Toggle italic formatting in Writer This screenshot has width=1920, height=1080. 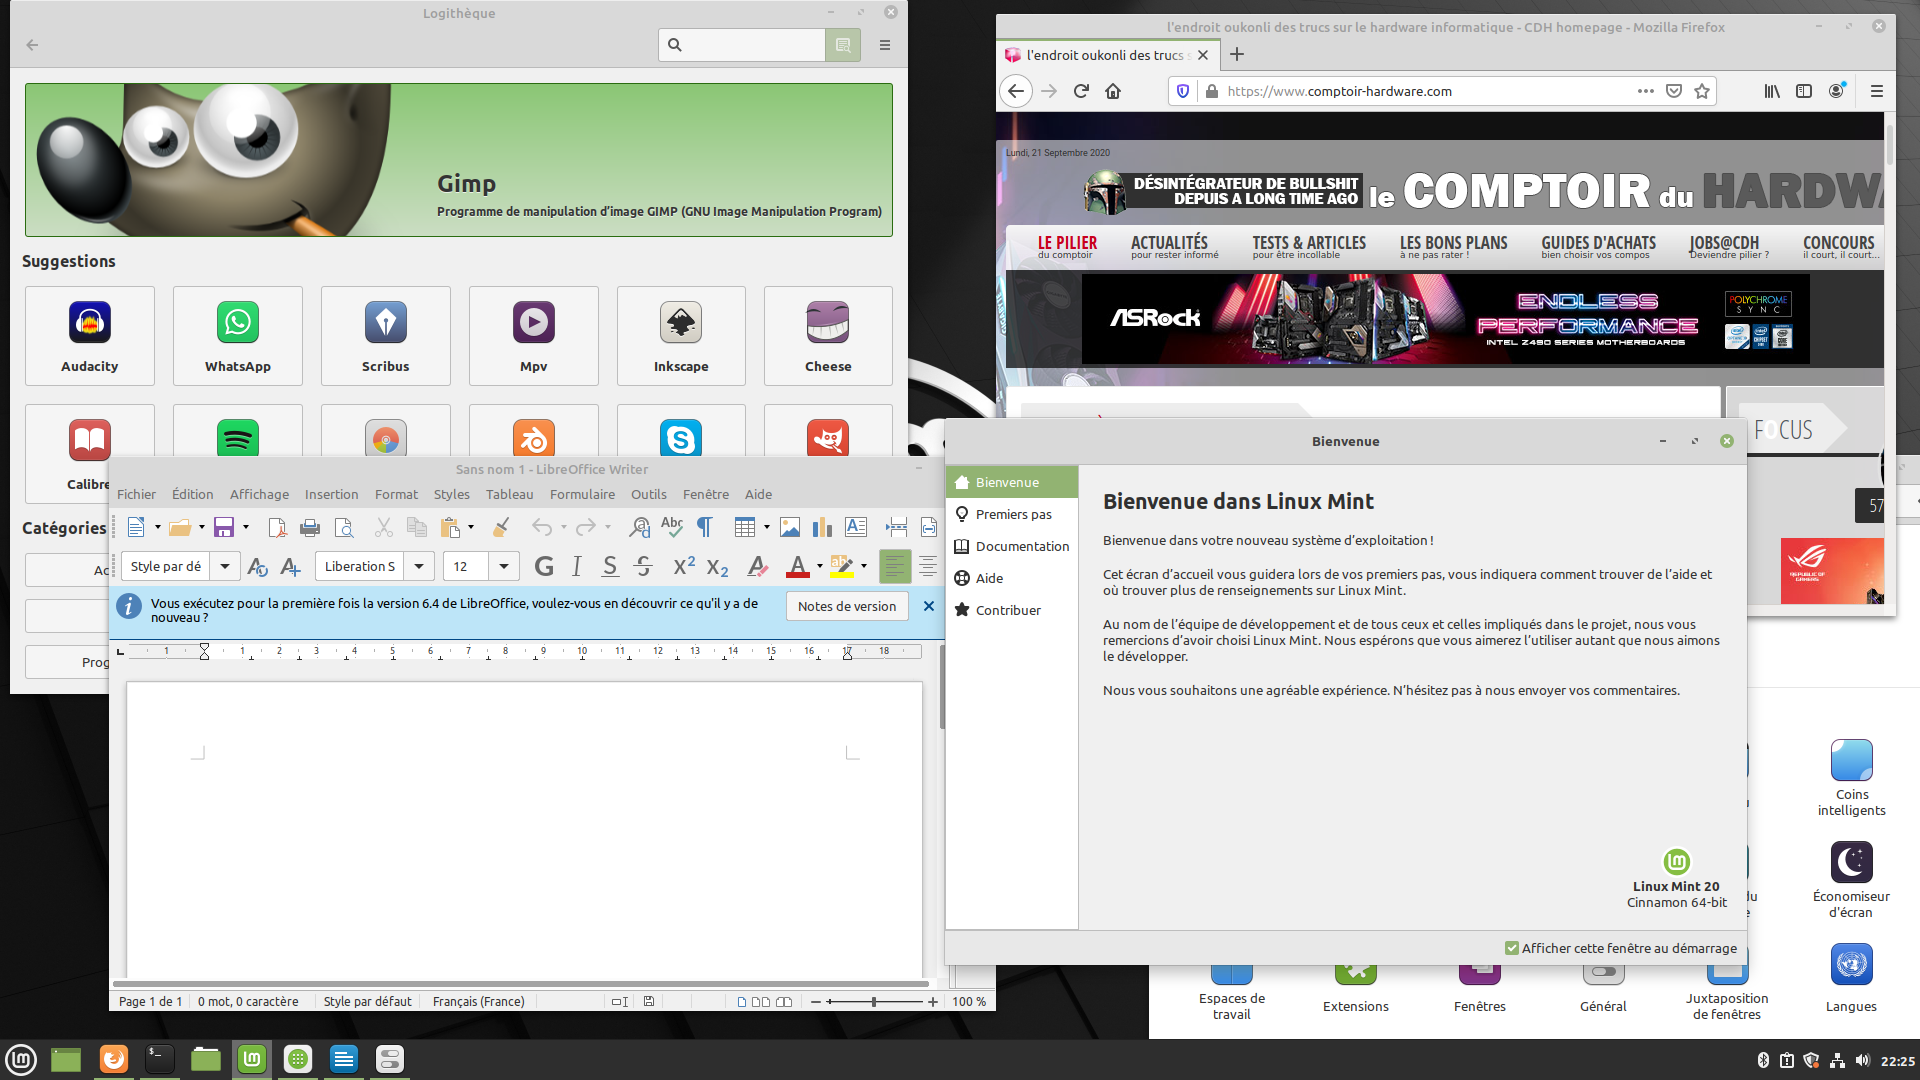point(577,566)
